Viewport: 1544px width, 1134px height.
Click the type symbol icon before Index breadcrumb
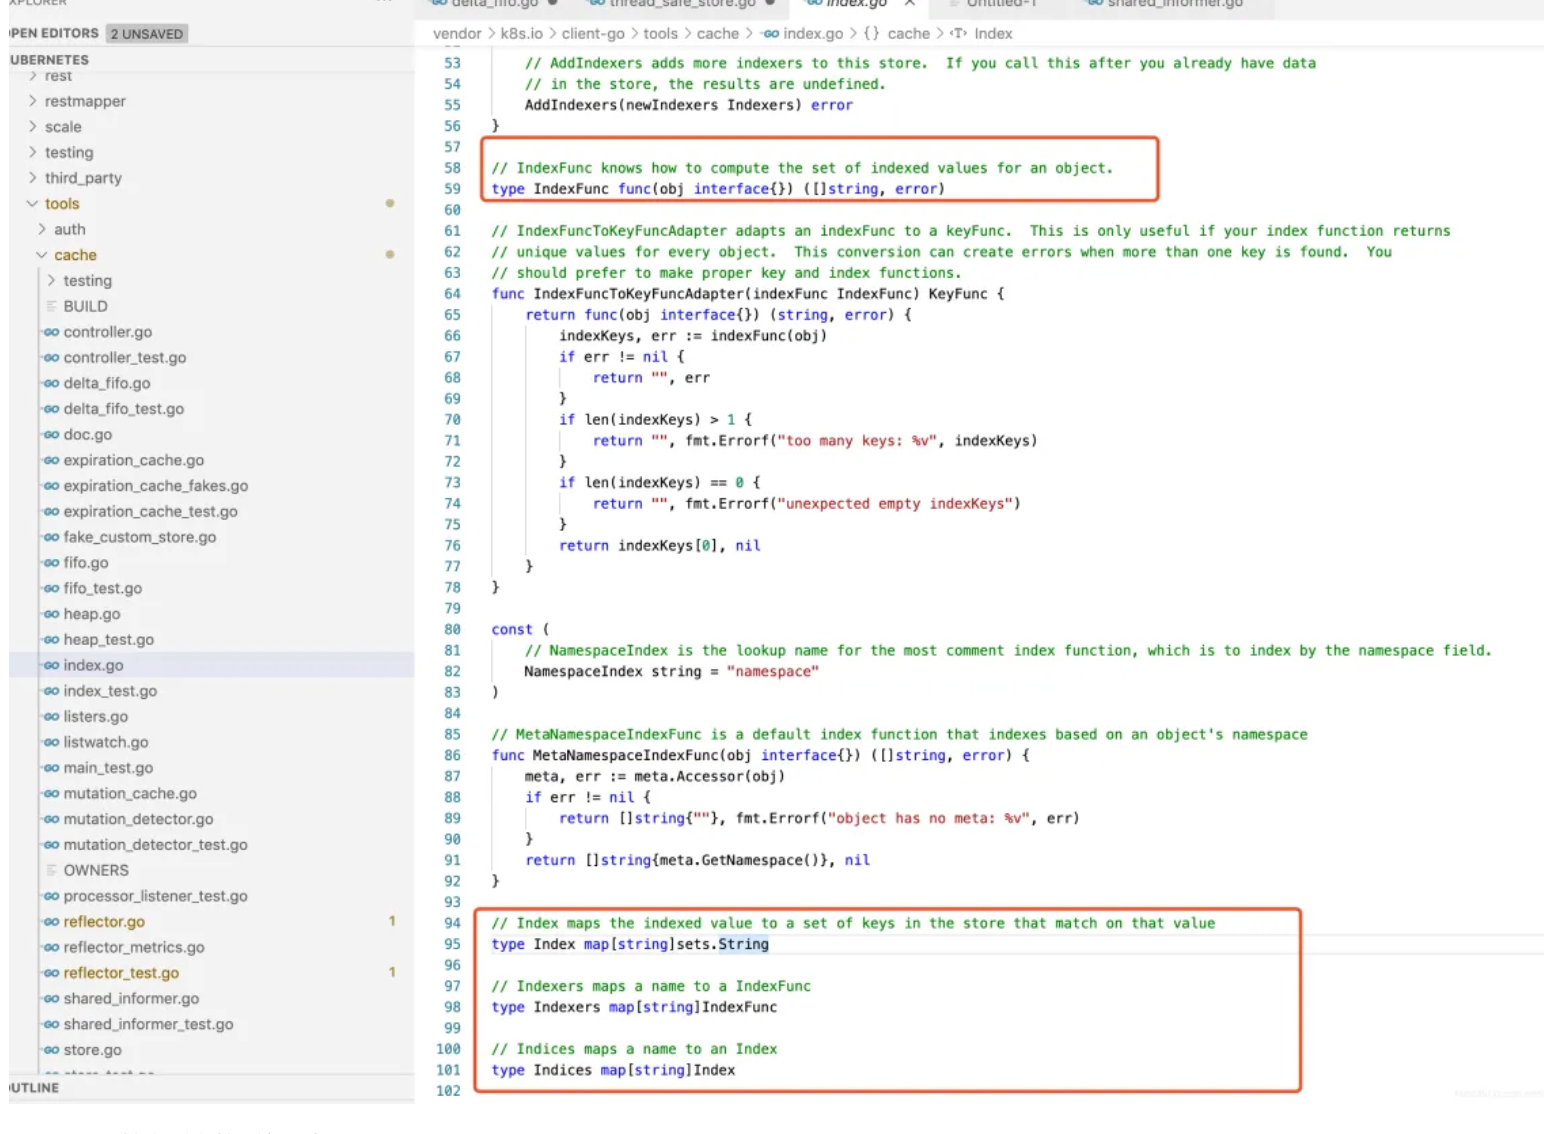[959, 34]
